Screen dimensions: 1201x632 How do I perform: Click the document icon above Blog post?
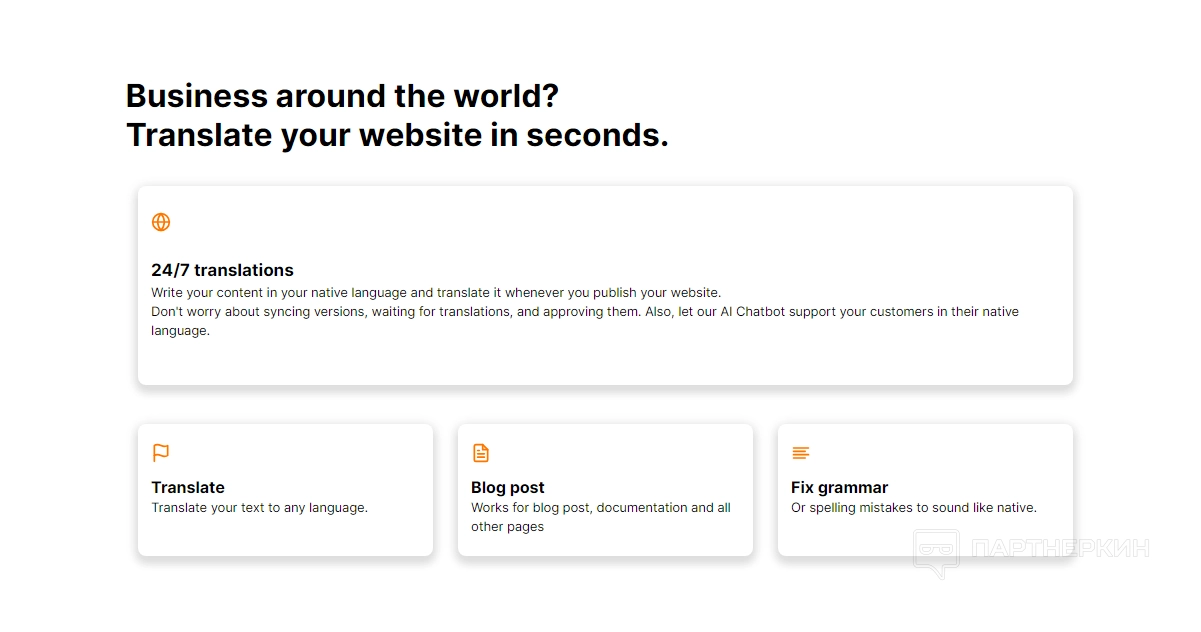(481, 453)
